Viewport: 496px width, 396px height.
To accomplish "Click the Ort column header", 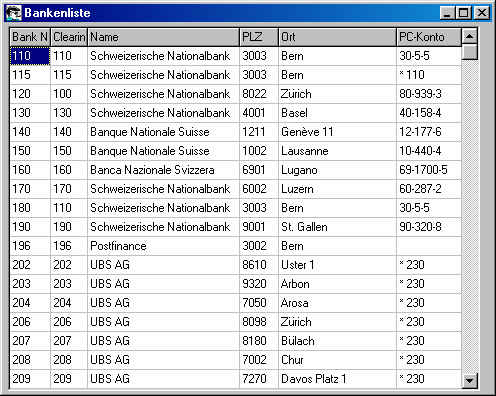I will (338, 37).
